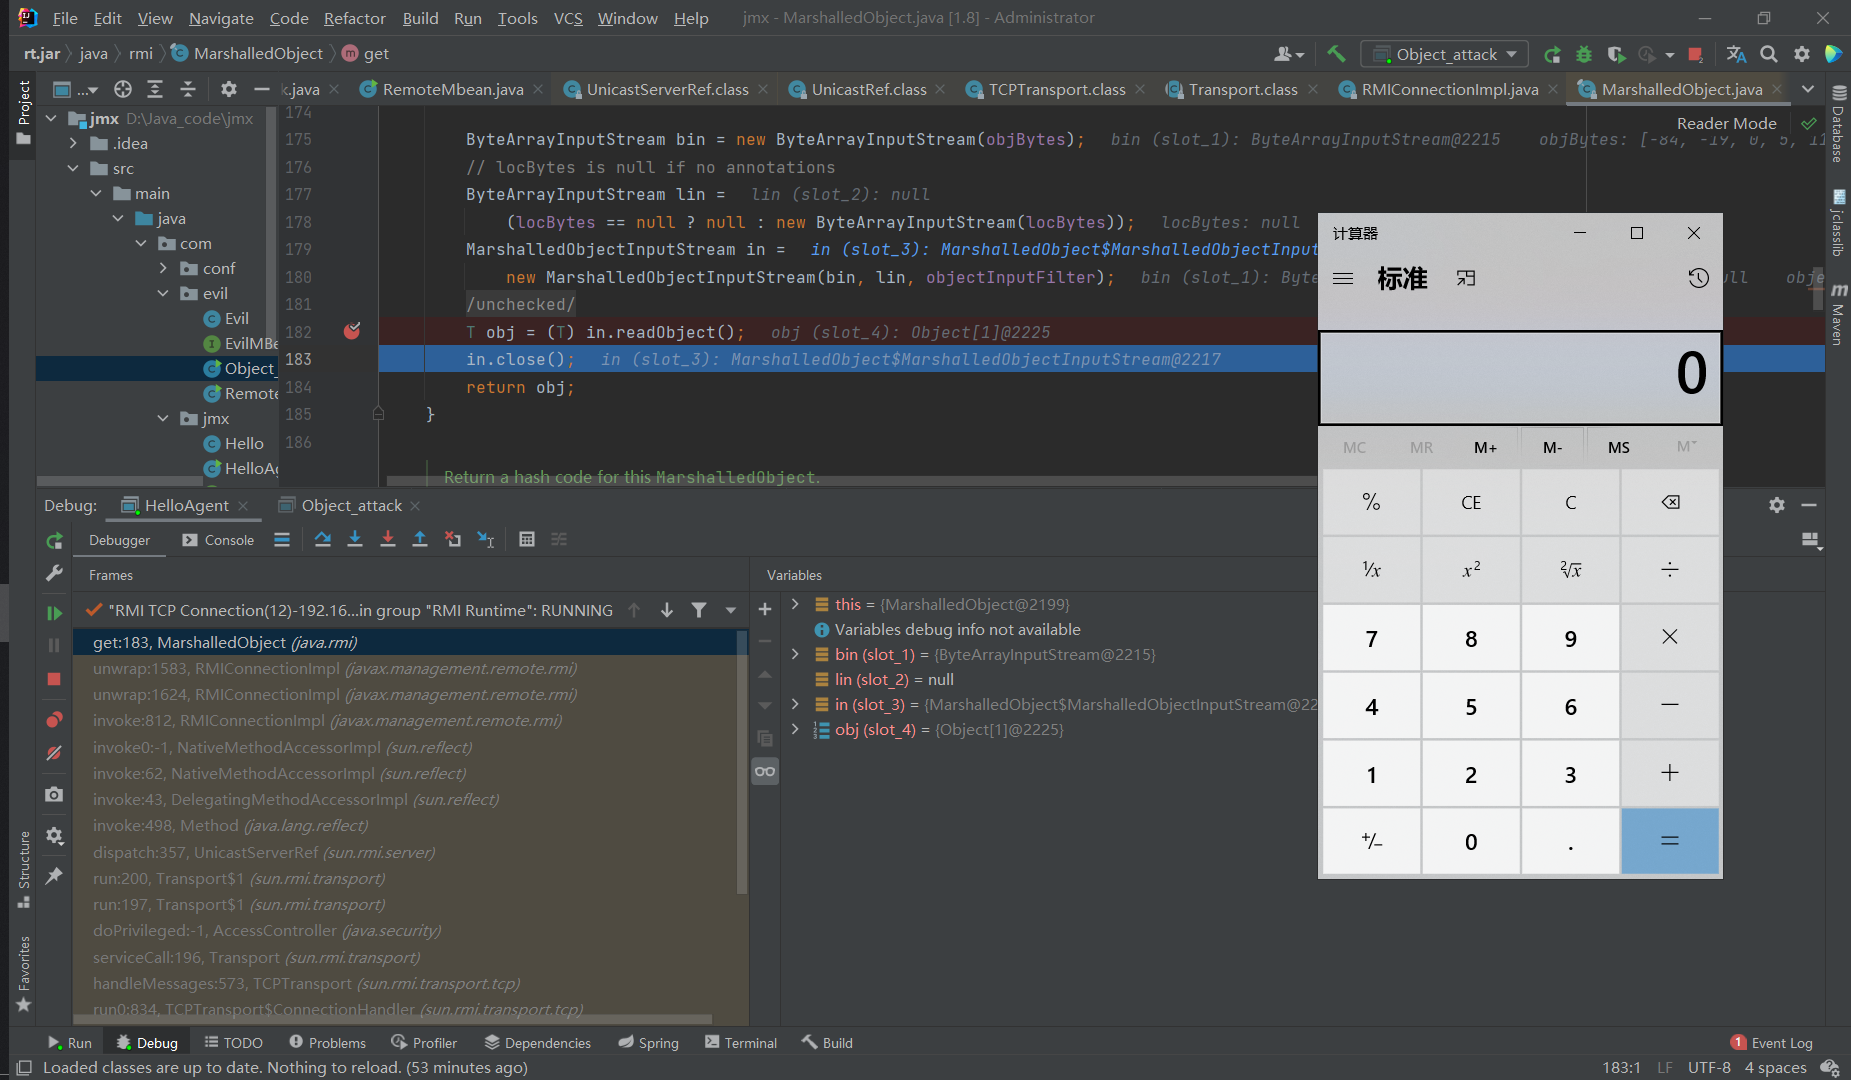Click the Stop button in debug sidebar
The height and width of the screenshot is (1080, 1851).
tap(54, 679)
